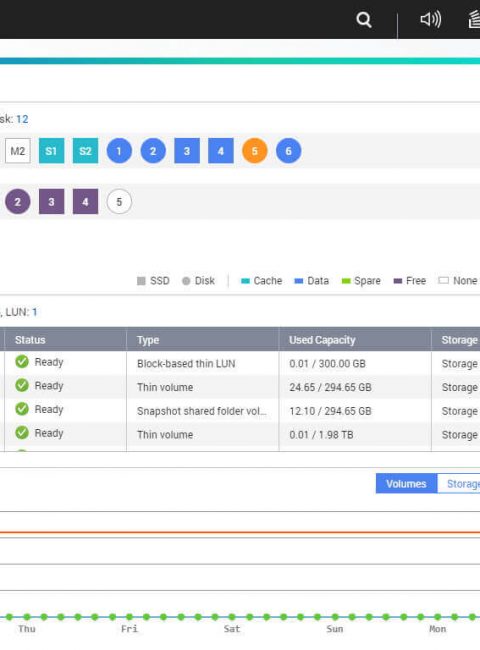480x650 pixels.
Task: Click the disk count link 12
Action: pos(22,119)
